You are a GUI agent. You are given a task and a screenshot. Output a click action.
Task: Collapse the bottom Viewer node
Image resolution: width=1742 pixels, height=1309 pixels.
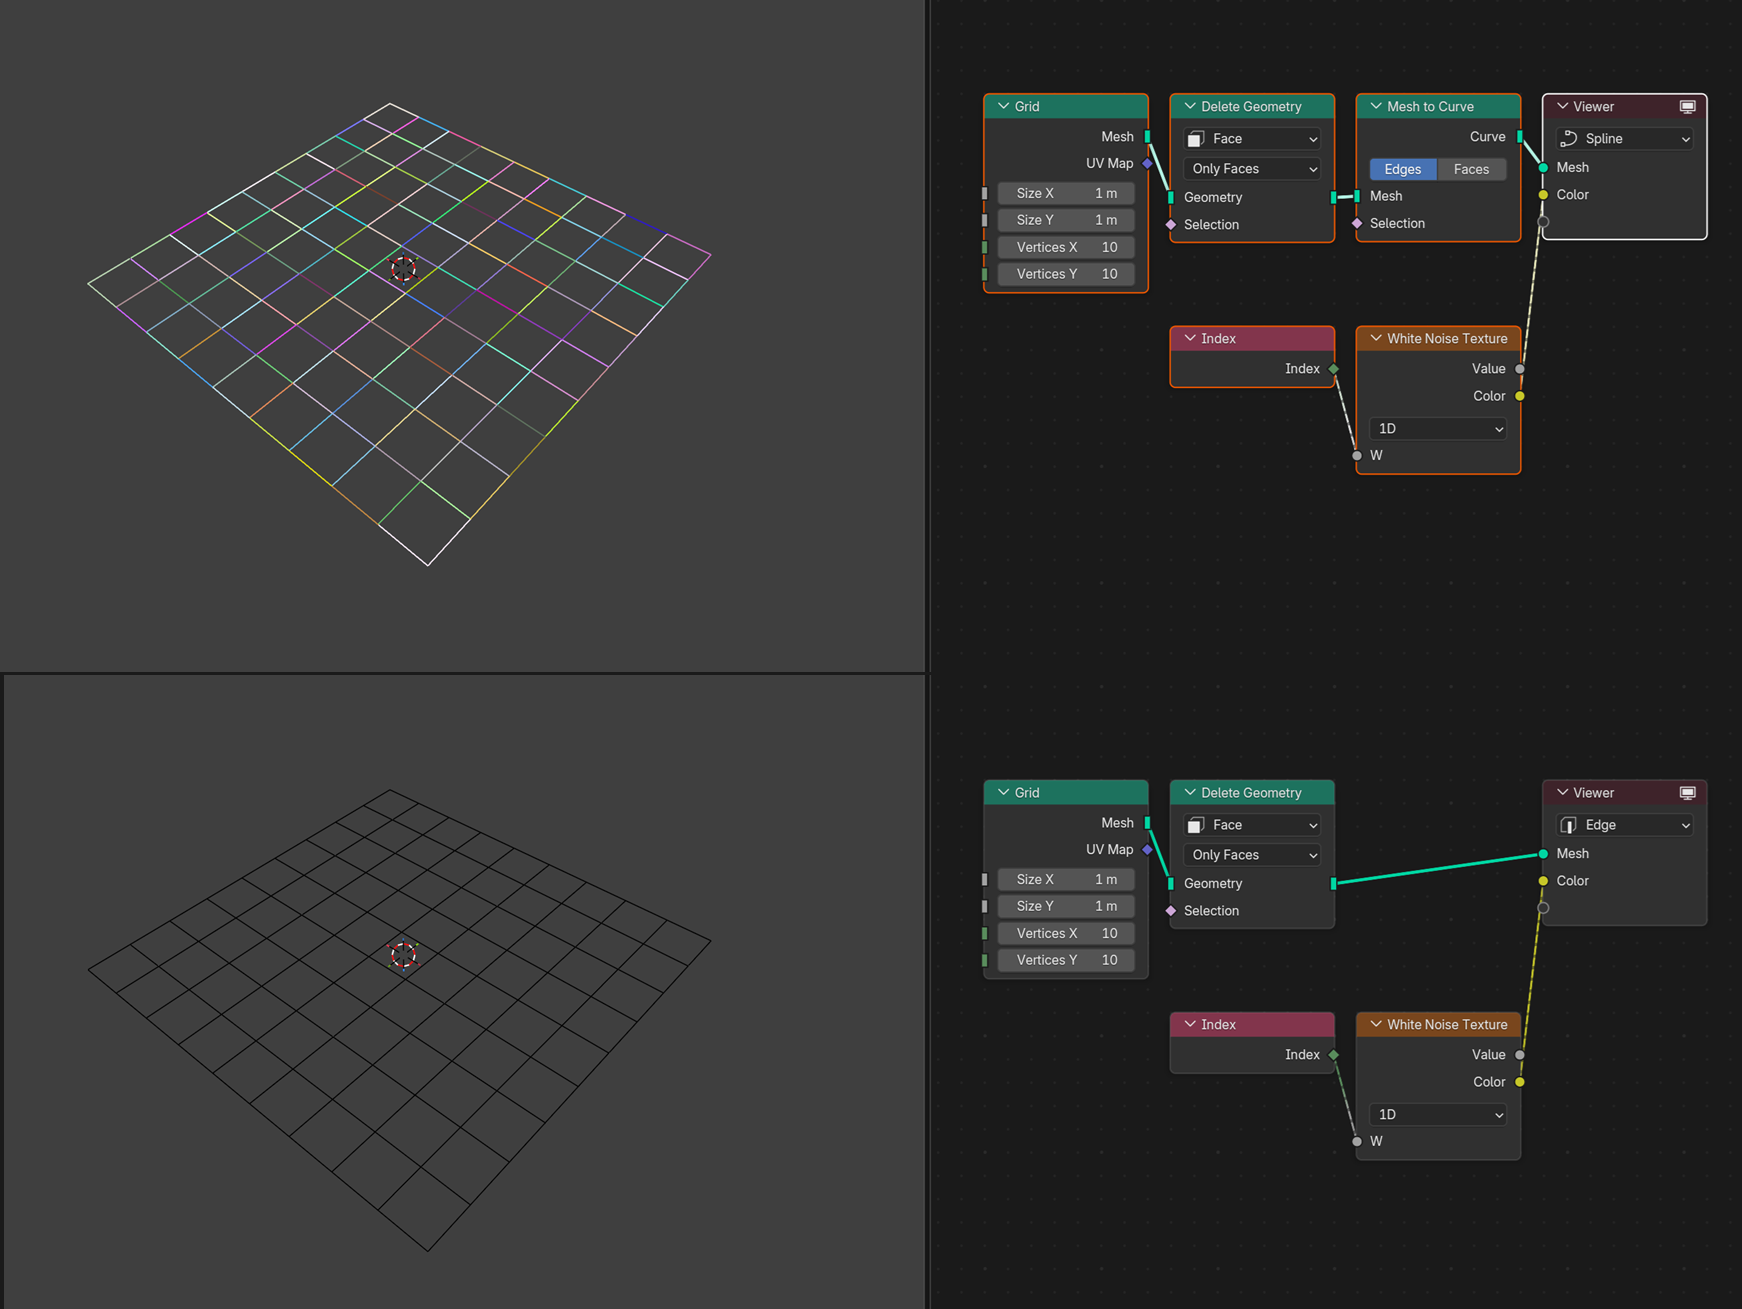[x=1562, y=792]
